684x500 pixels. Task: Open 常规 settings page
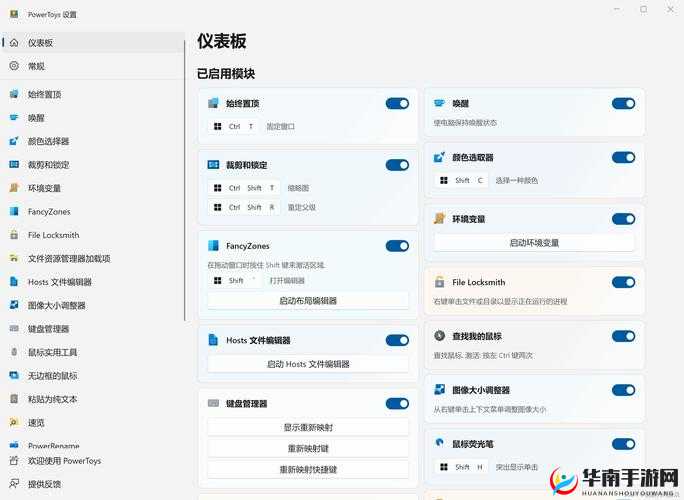(92, 66)
